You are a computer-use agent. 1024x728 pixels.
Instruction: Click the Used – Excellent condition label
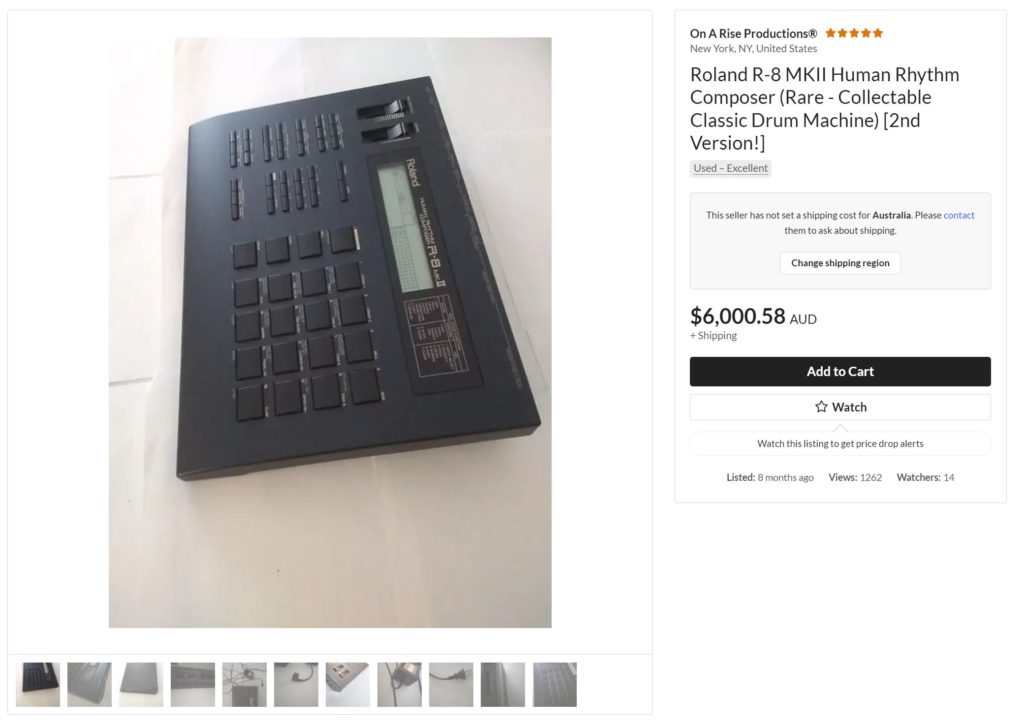click(730, 168)
